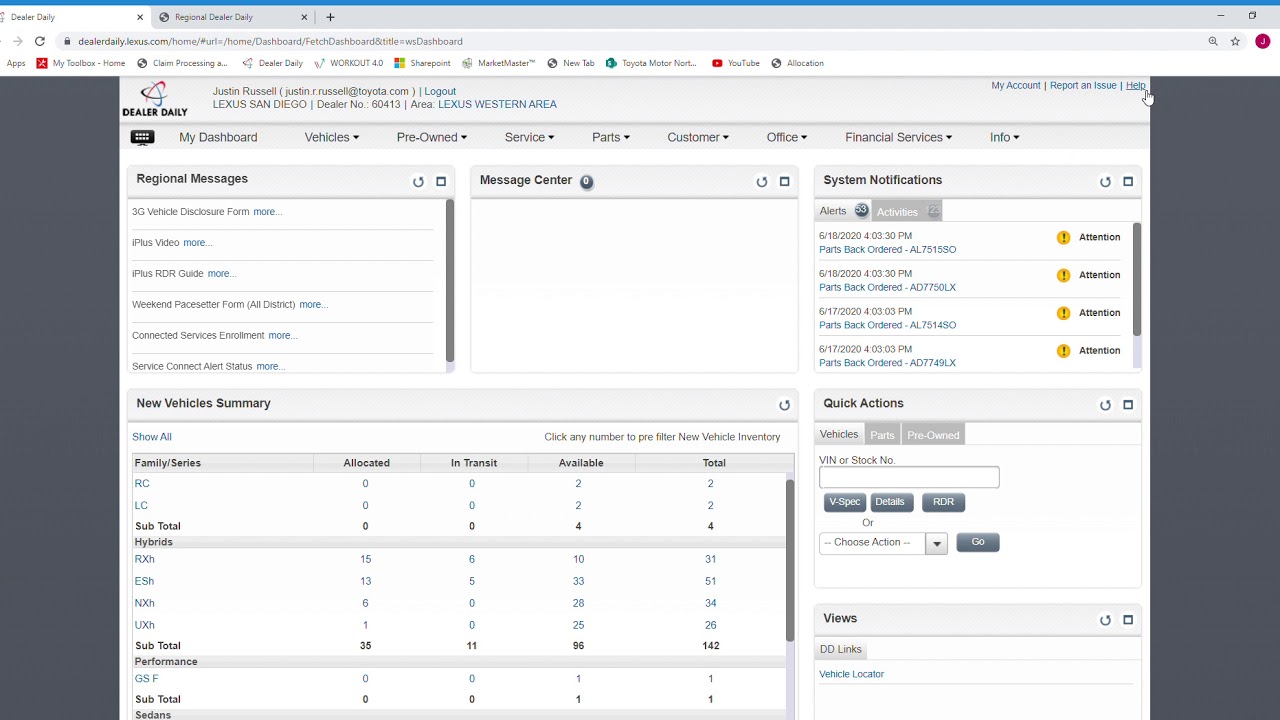
Task: Maximize the Views panel
Action: [x=1128, y=620]
